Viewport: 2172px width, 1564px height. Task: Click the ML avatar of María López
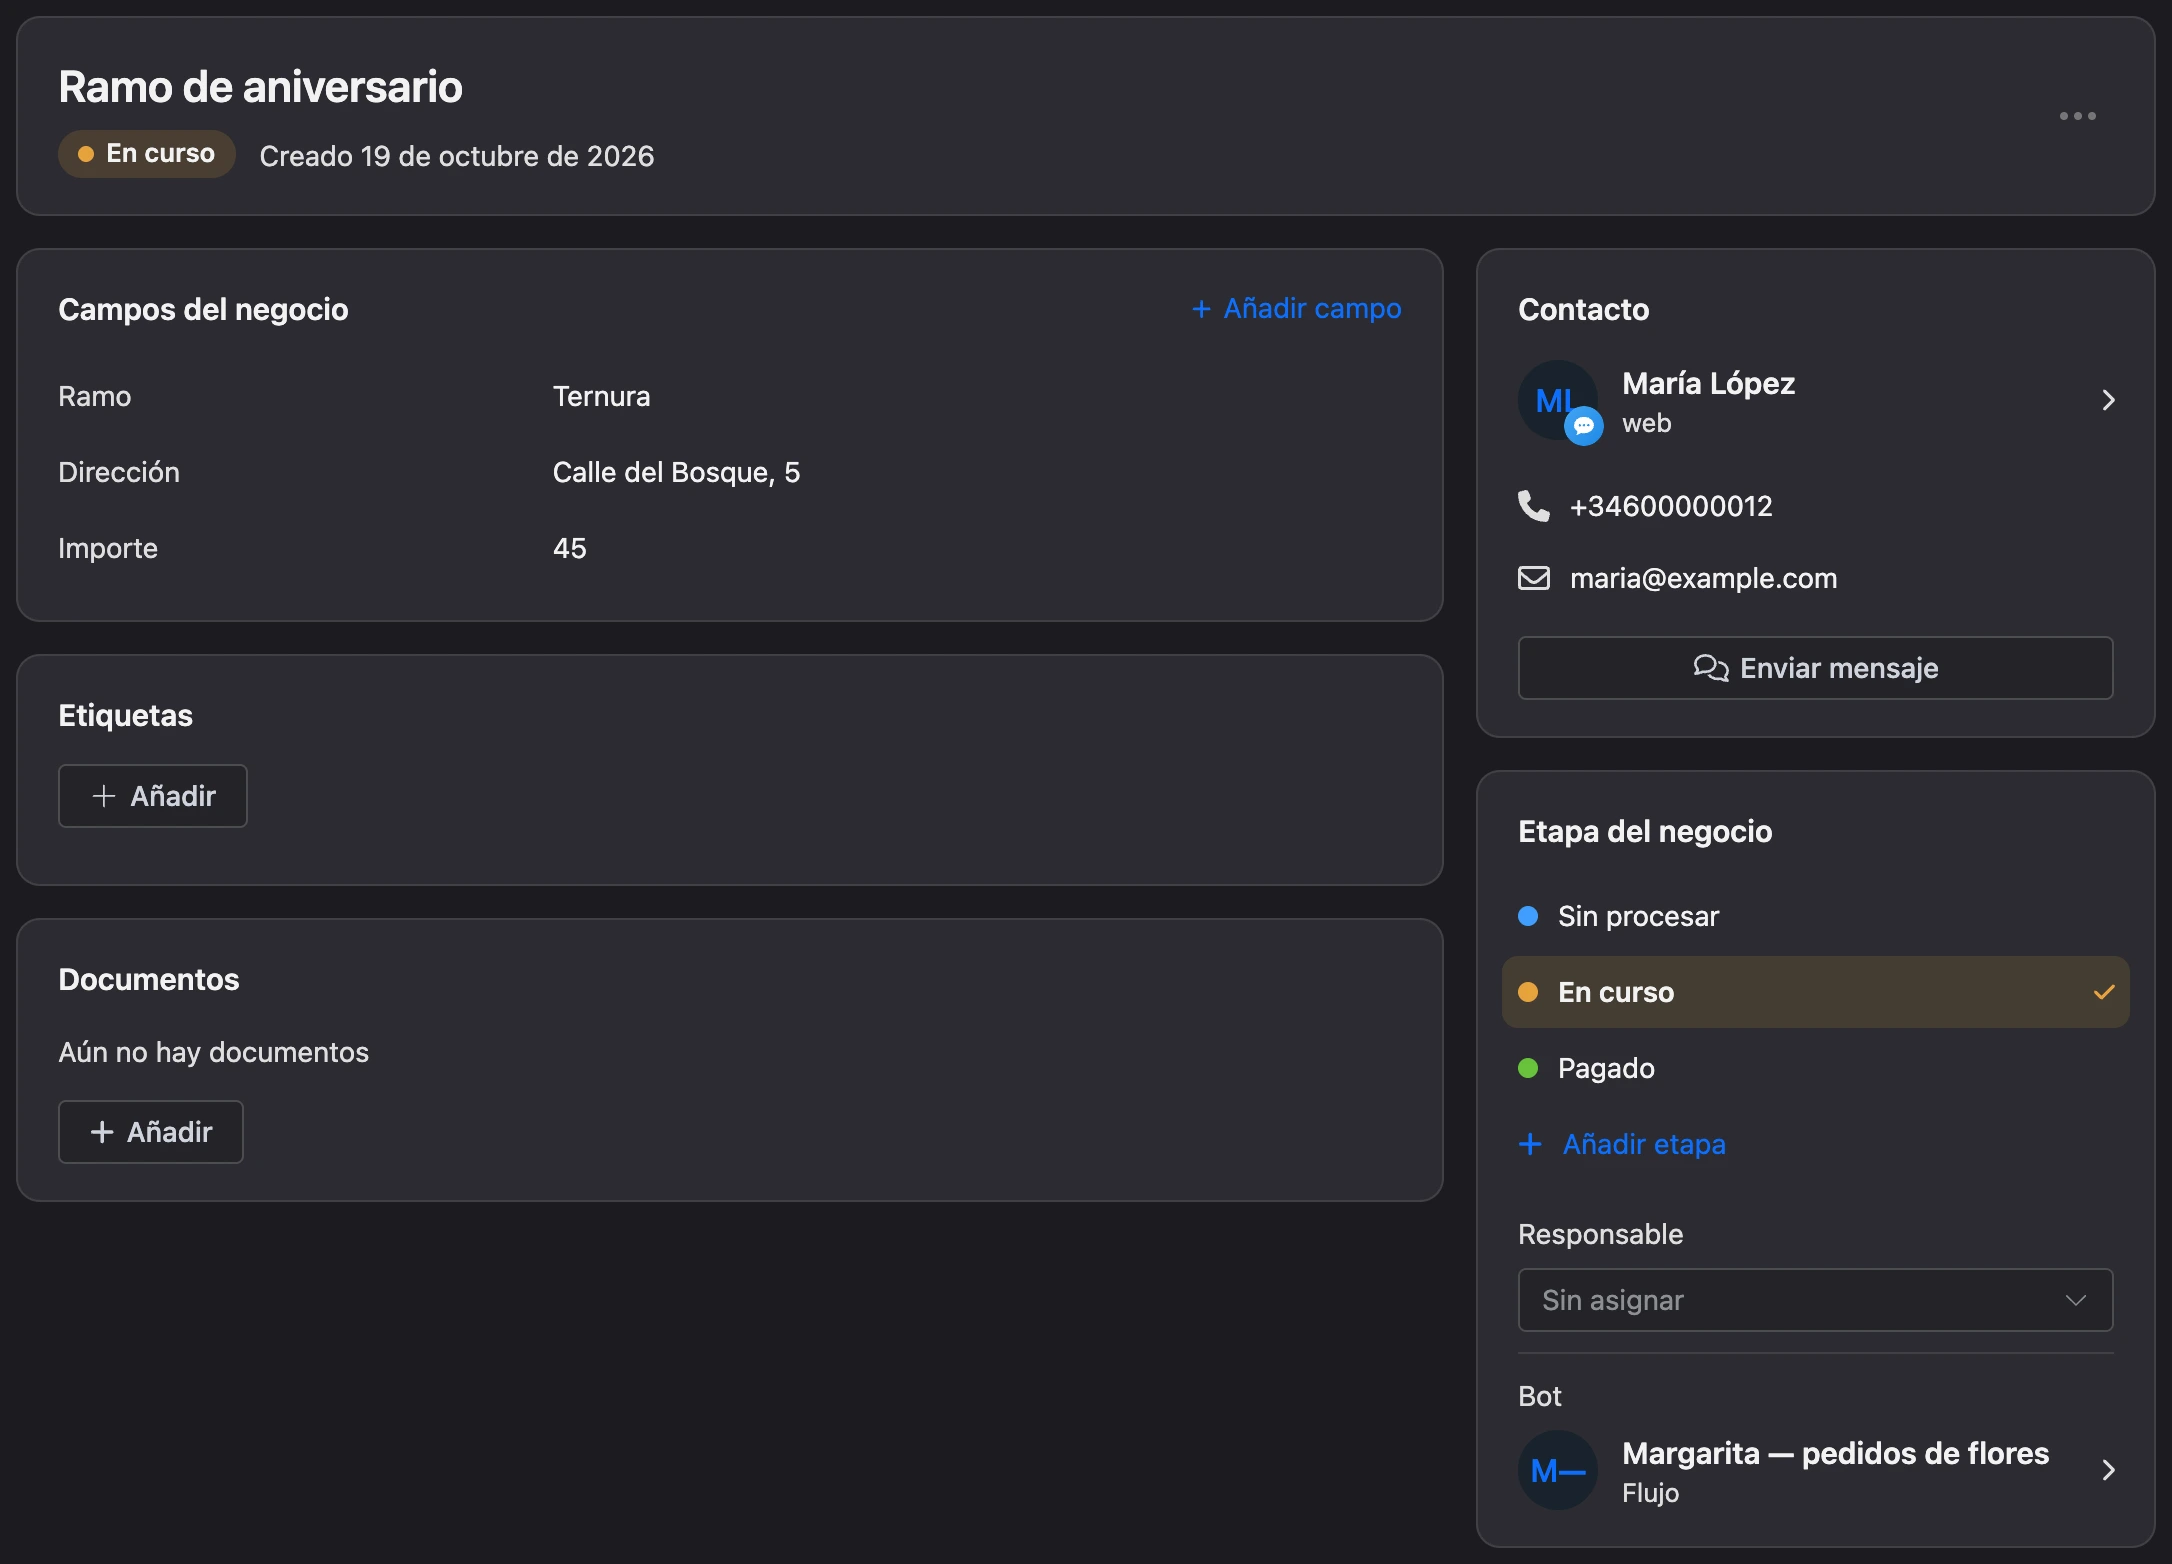click(1557, 400)
